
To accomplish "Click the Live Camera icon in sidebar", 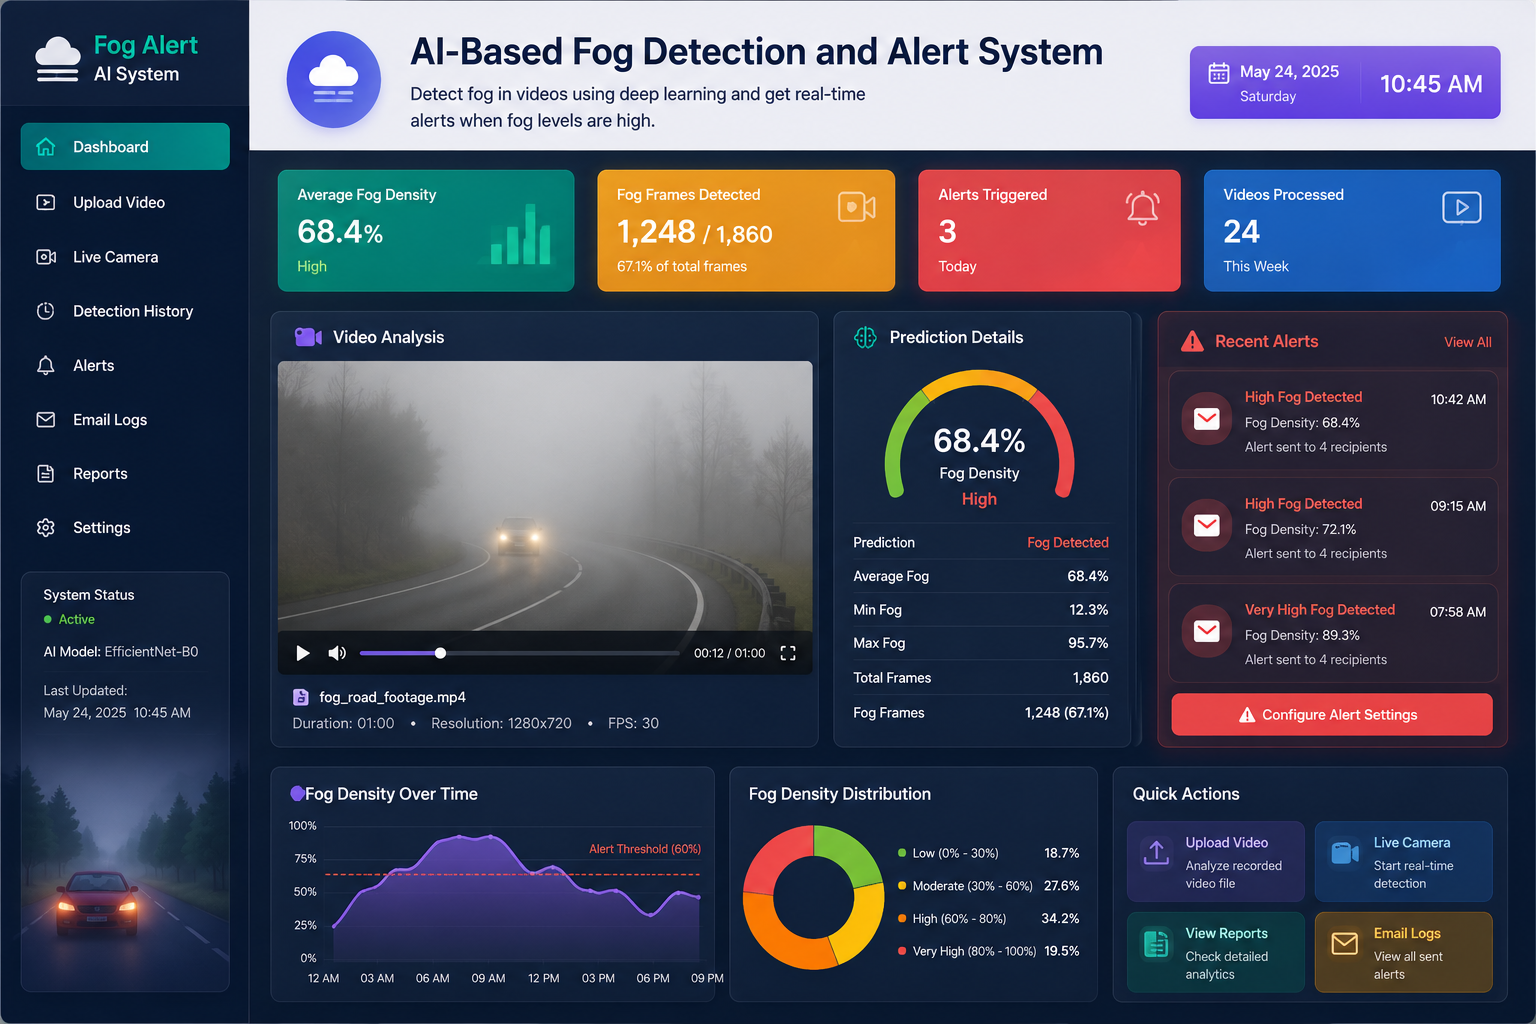I will (x=46, y=257).
